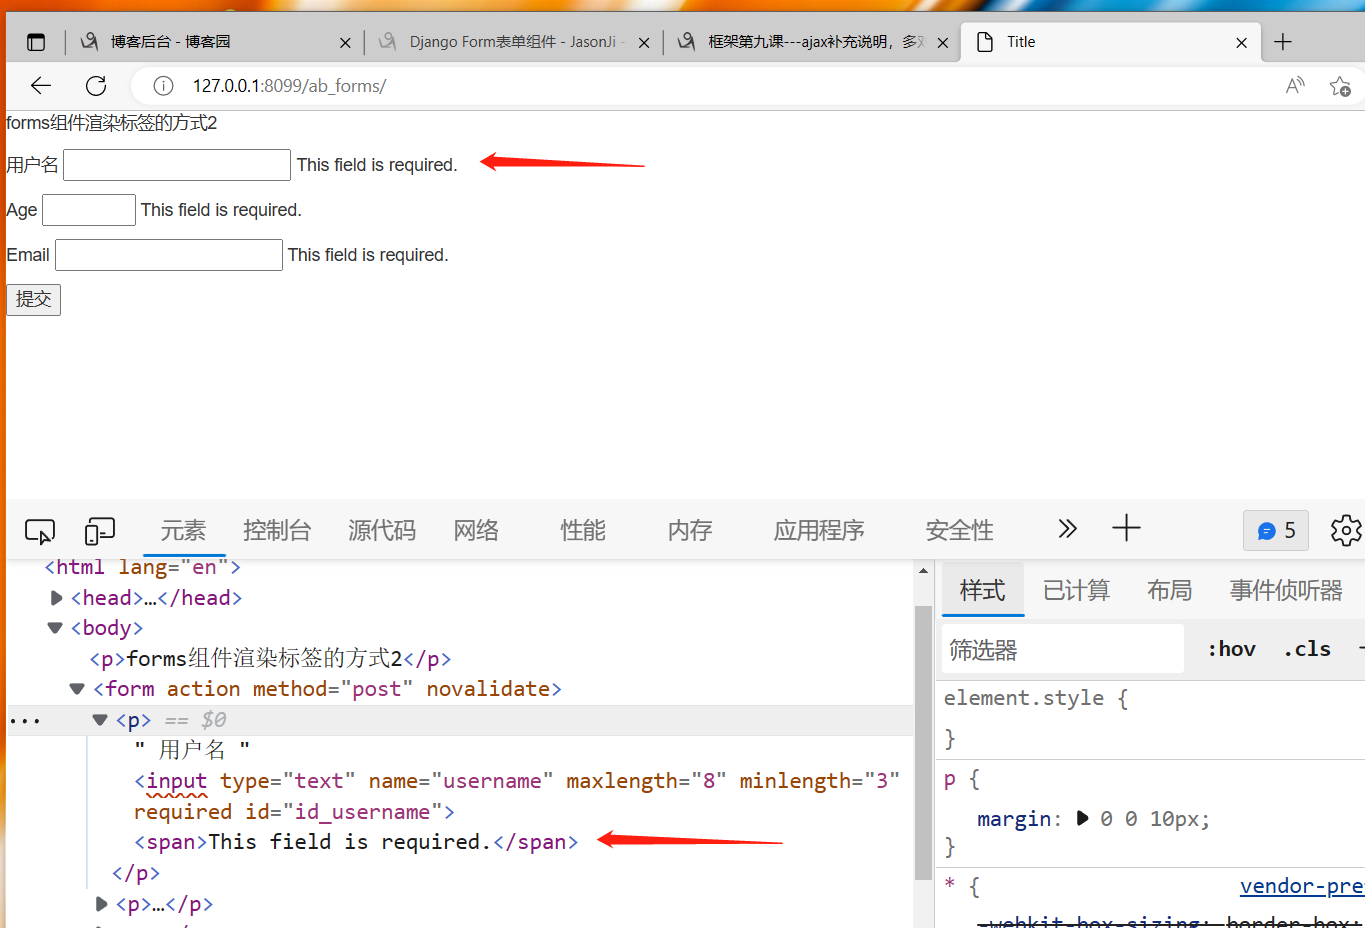
Task: Click the 筛选器 style filter box
Action: tap(1063, 650)
